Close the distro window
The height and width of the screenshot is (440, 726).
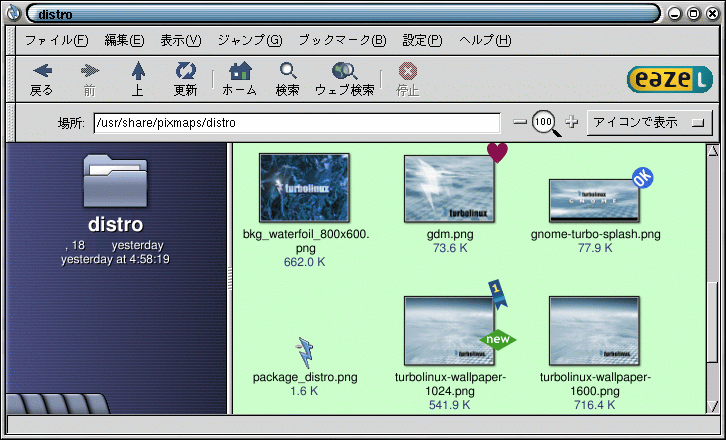(713, 14)
